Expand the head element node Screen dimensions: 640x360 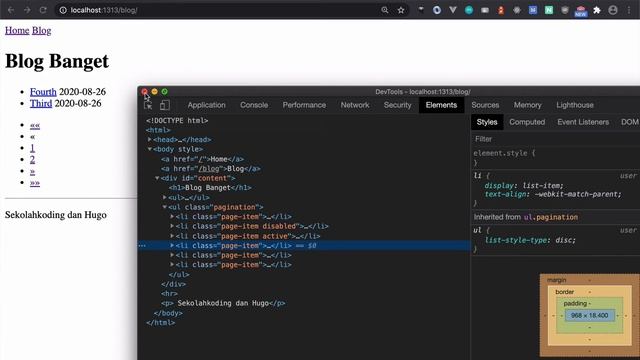point(150,140)
